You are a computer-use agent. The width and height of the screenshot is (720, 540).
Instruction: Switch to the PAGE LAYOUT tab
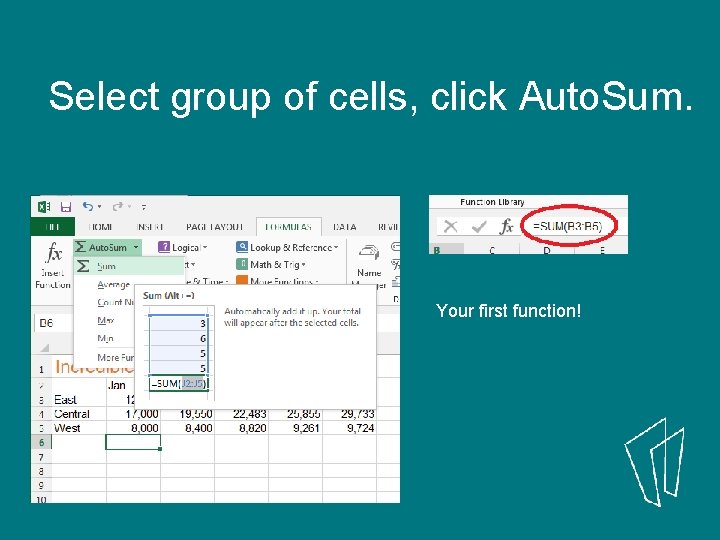(x=214, y=227)
